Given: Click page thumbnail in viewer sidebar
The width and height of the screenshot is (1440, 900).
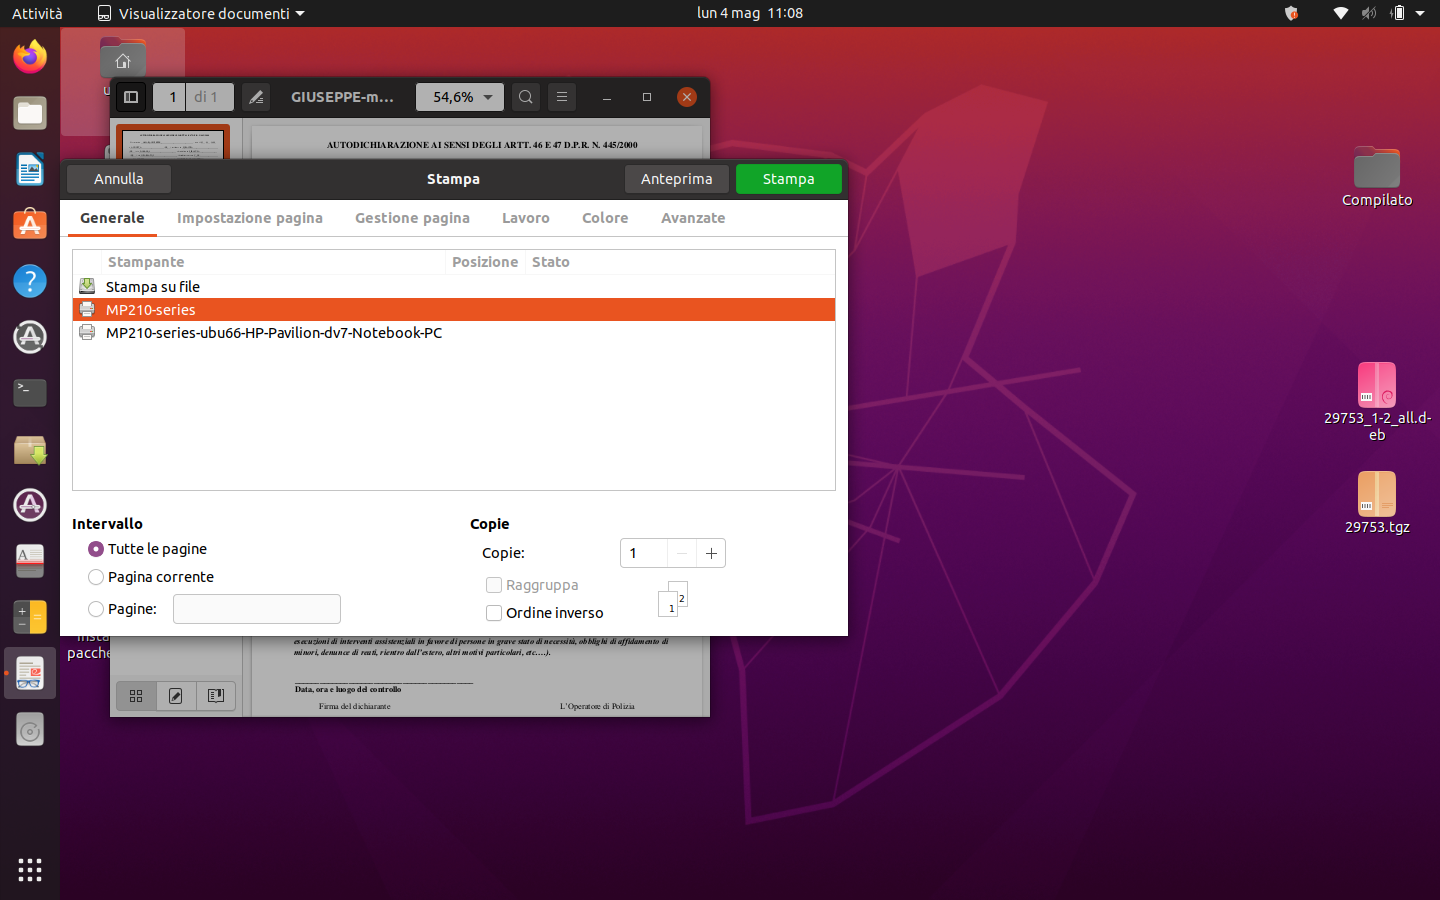Looking at the screenshot, I should click(x=173, y=142).
